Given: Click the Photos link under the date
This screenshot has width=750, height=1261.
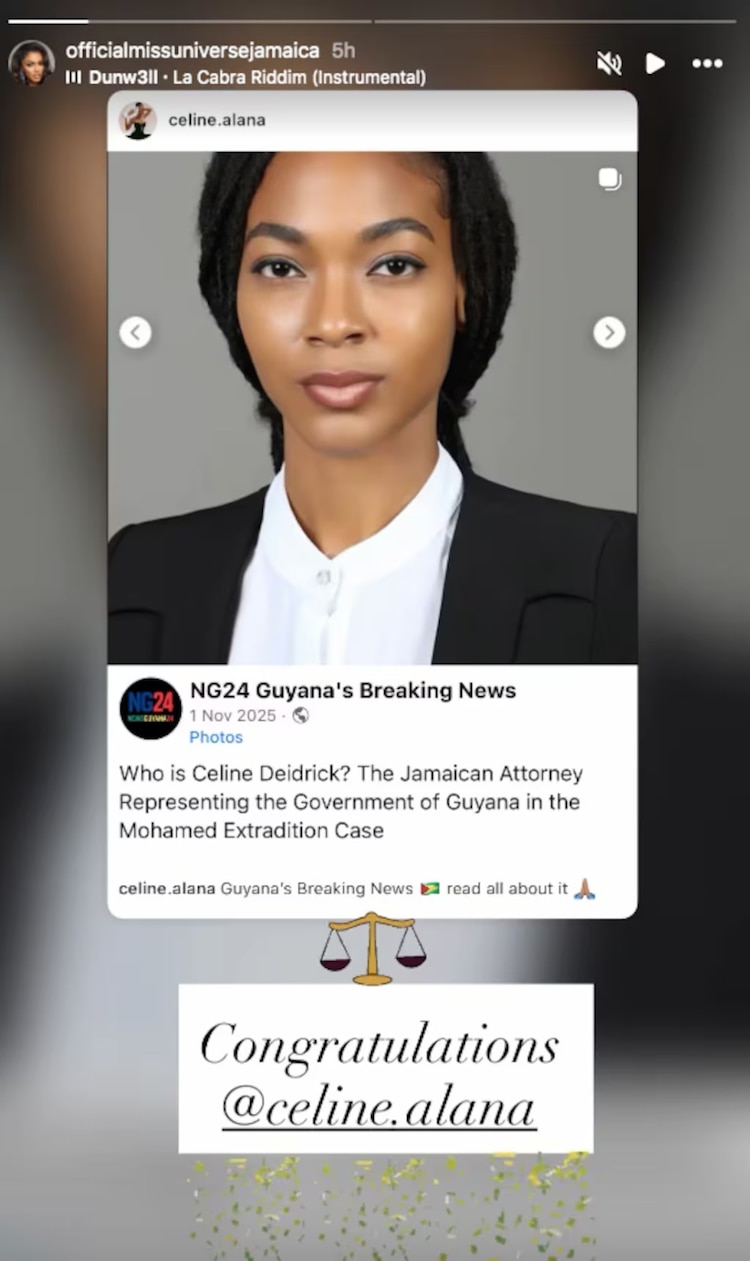Looking at the screenshot, I should click(x=216, y=737).
